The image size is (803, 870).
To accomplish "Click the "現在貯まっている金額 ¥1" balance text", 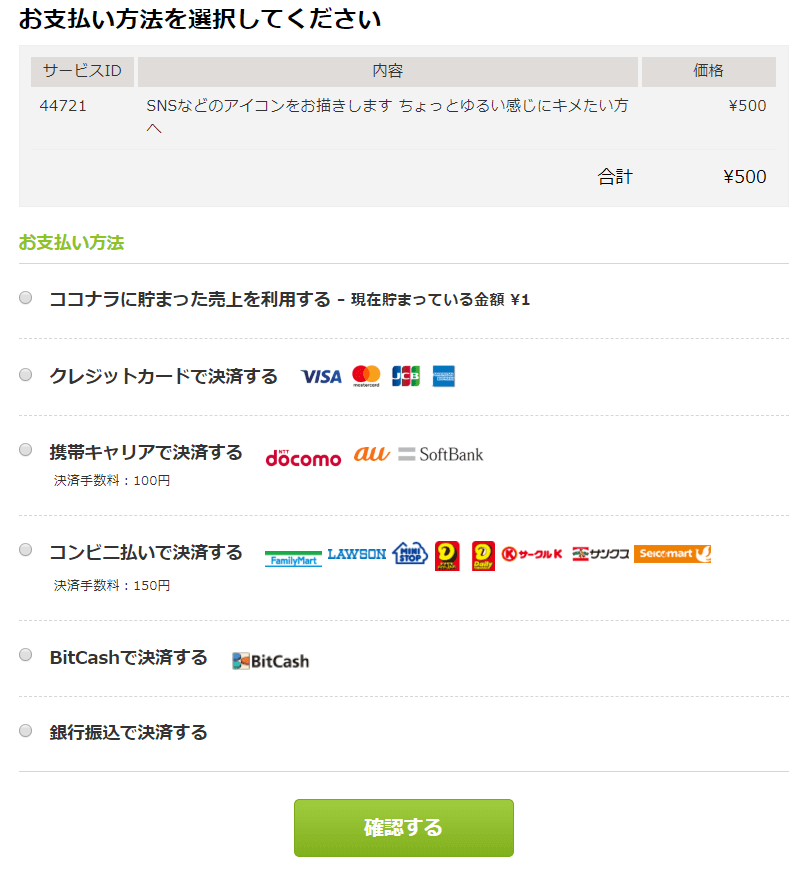I will tap(441, 300).
